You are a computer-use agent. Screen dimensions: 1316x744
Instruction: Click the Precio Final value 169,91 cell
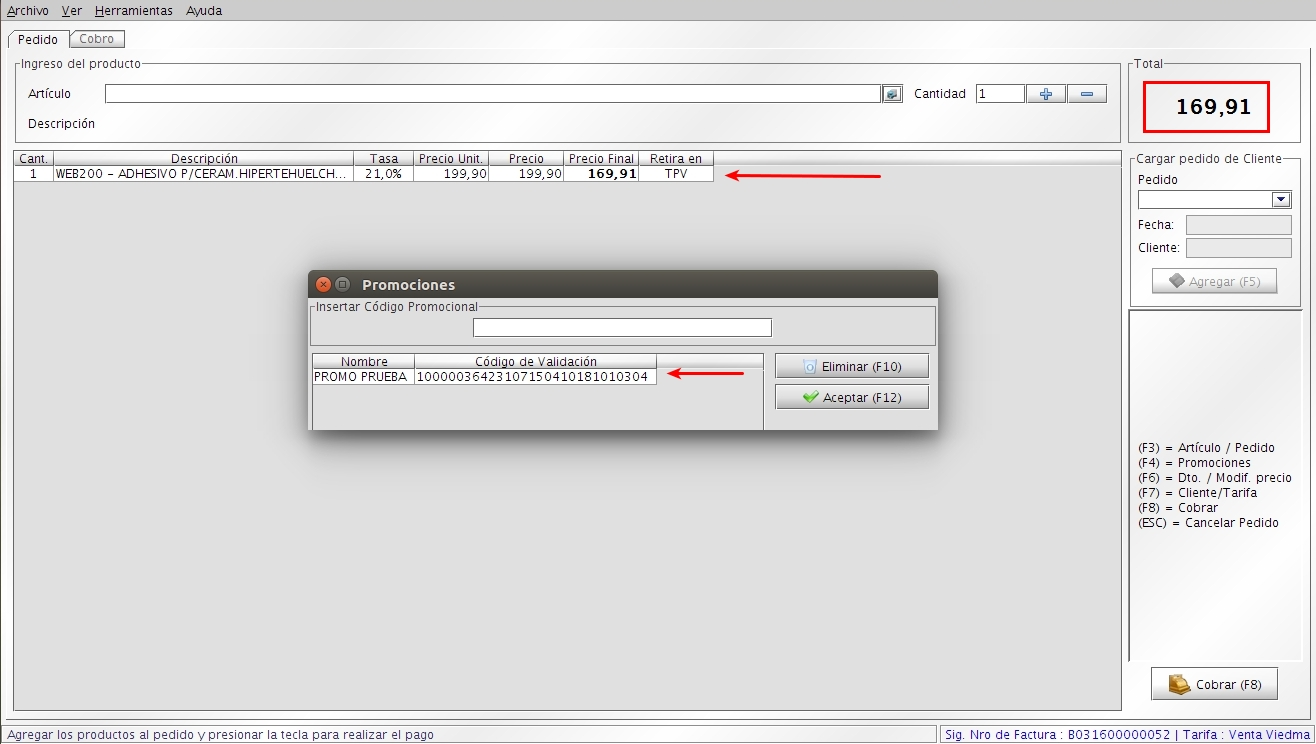click(x=601, y=174)
